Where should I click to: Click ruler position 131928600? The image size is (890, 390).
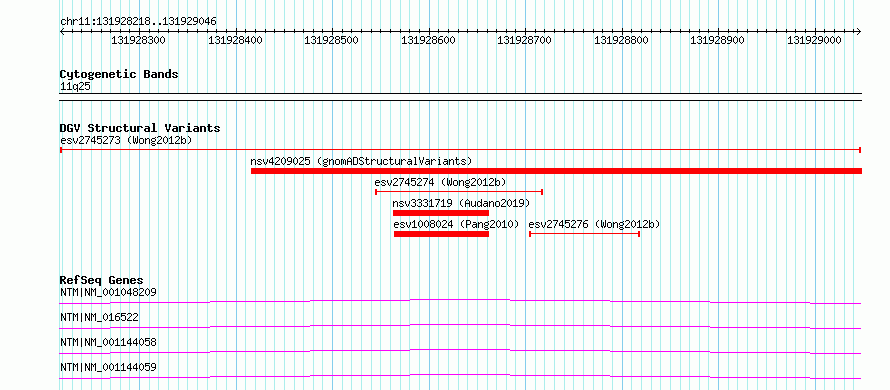428,40
